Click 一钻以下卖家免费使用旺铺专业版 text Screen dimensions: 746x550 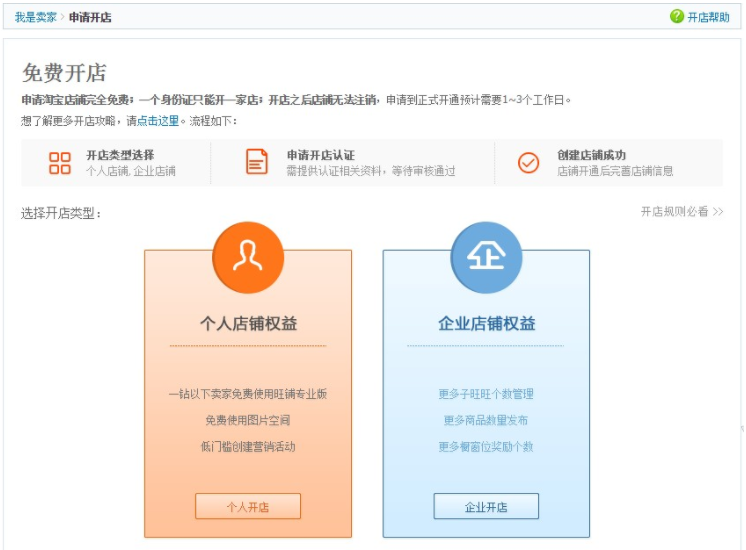pos(248,394)
